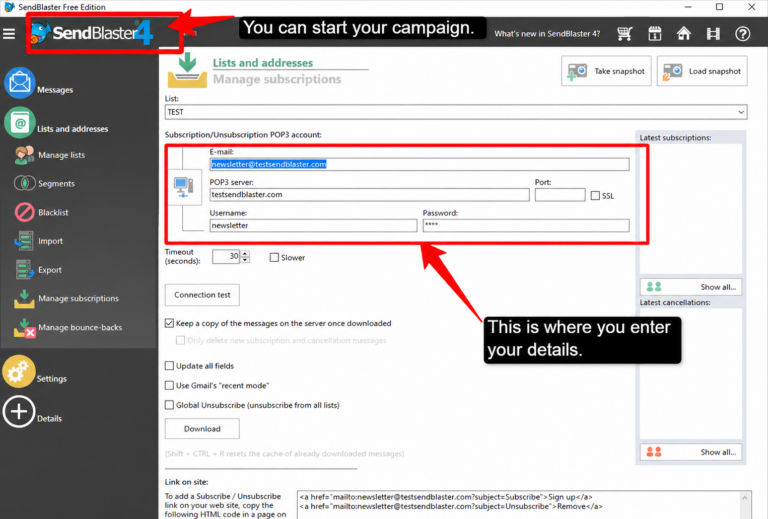Viewport: 768px width, 519px height.
Task: Select Manage lists in sidebar
Action: (x=61, y=155)
